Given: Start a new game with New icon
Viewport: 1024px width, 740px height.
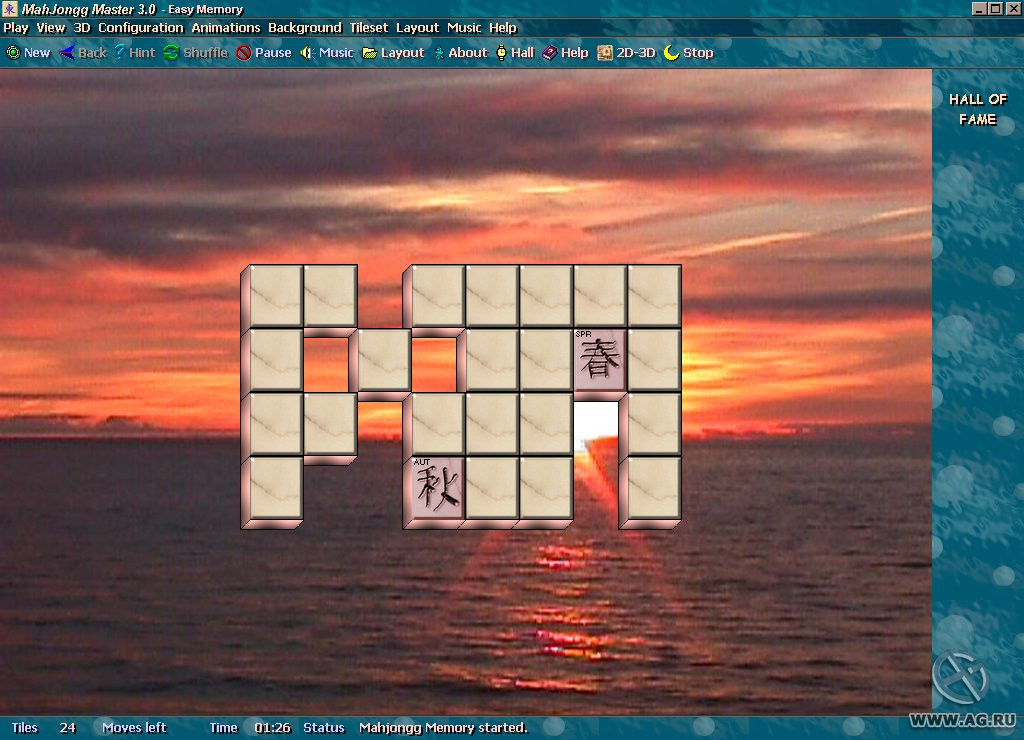Looking at the screenshot, I should click(x=13, y=53).
